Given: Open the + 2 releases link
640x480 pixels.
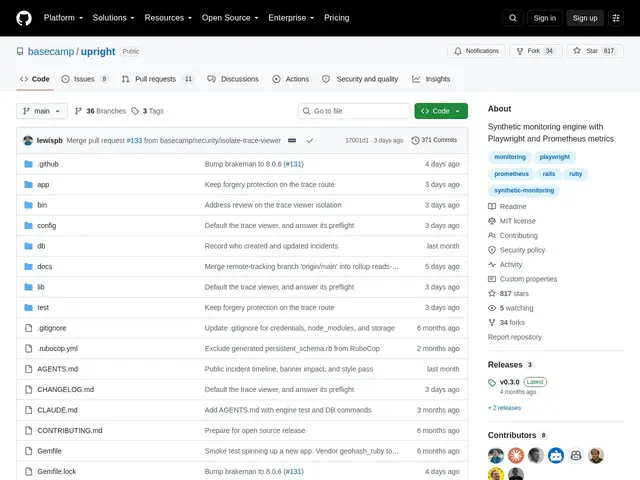Looking at the screenshot, I should [x=504, y=408].
